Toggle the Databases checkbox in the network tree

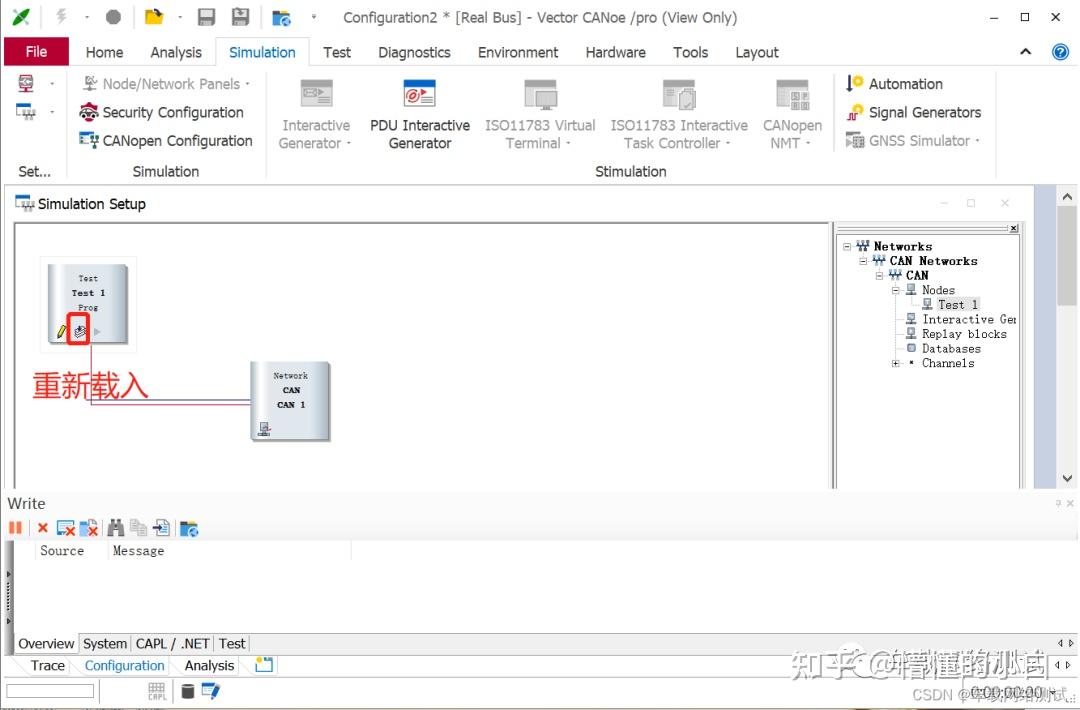click(x=913, y=348)
